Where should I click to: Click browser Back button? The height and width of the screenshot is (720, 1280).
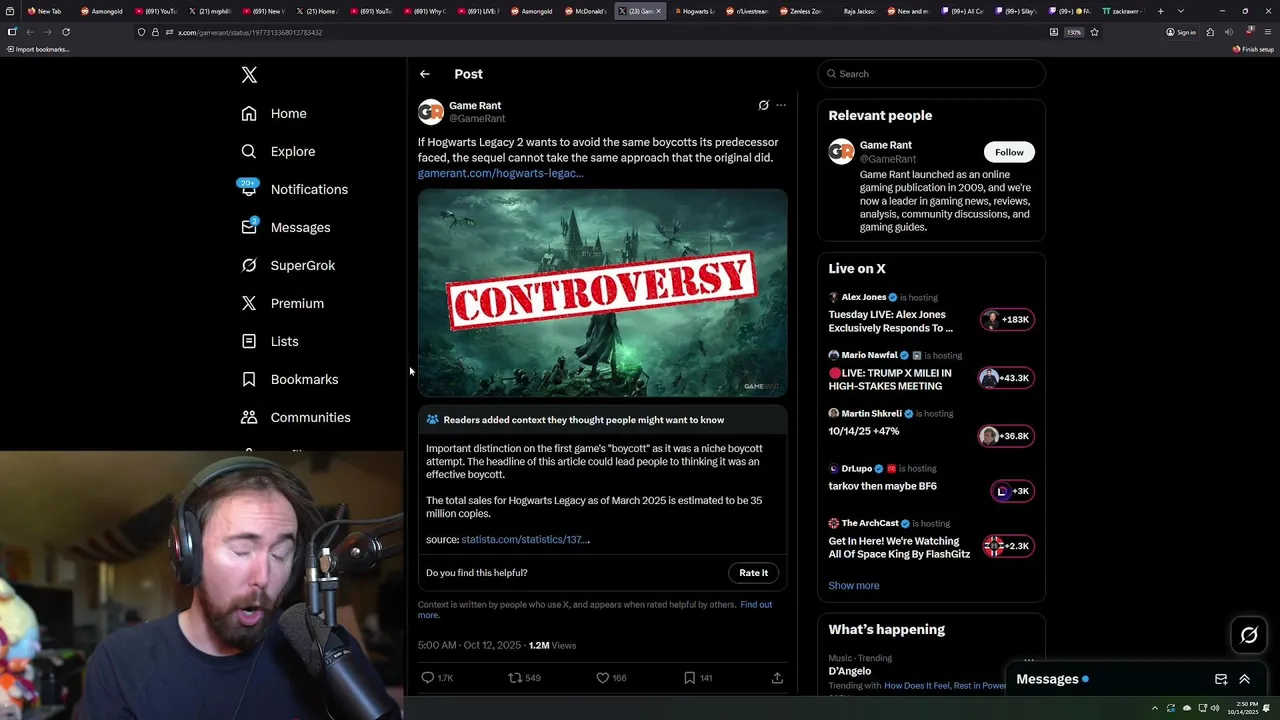click(29, 32)
